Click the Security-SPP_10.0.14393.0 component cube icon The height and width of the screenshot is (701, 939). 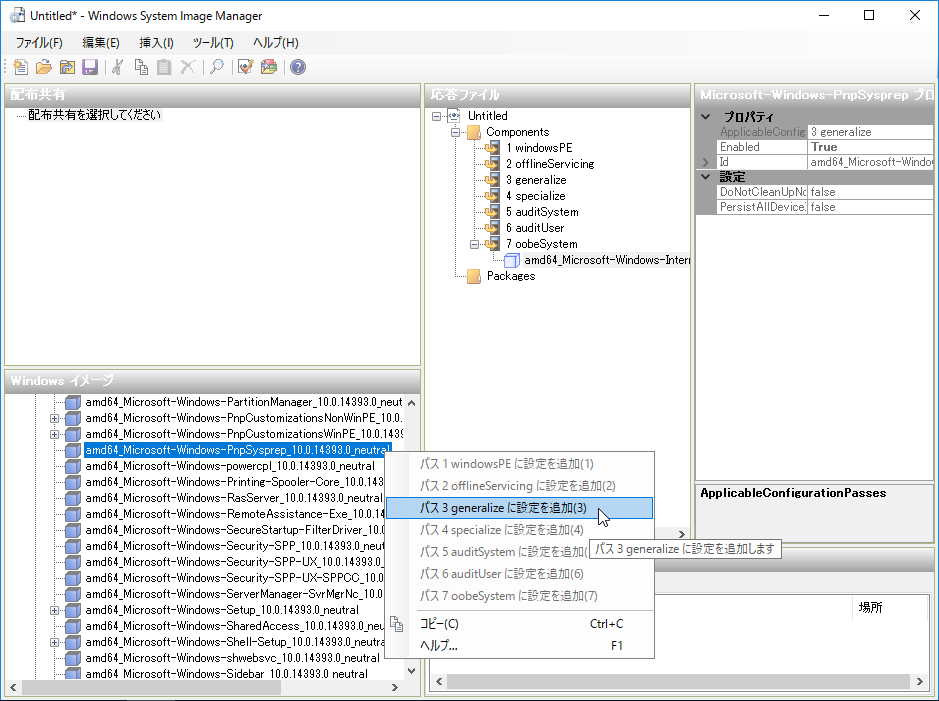pyautogui.click(x=73, y=546)
